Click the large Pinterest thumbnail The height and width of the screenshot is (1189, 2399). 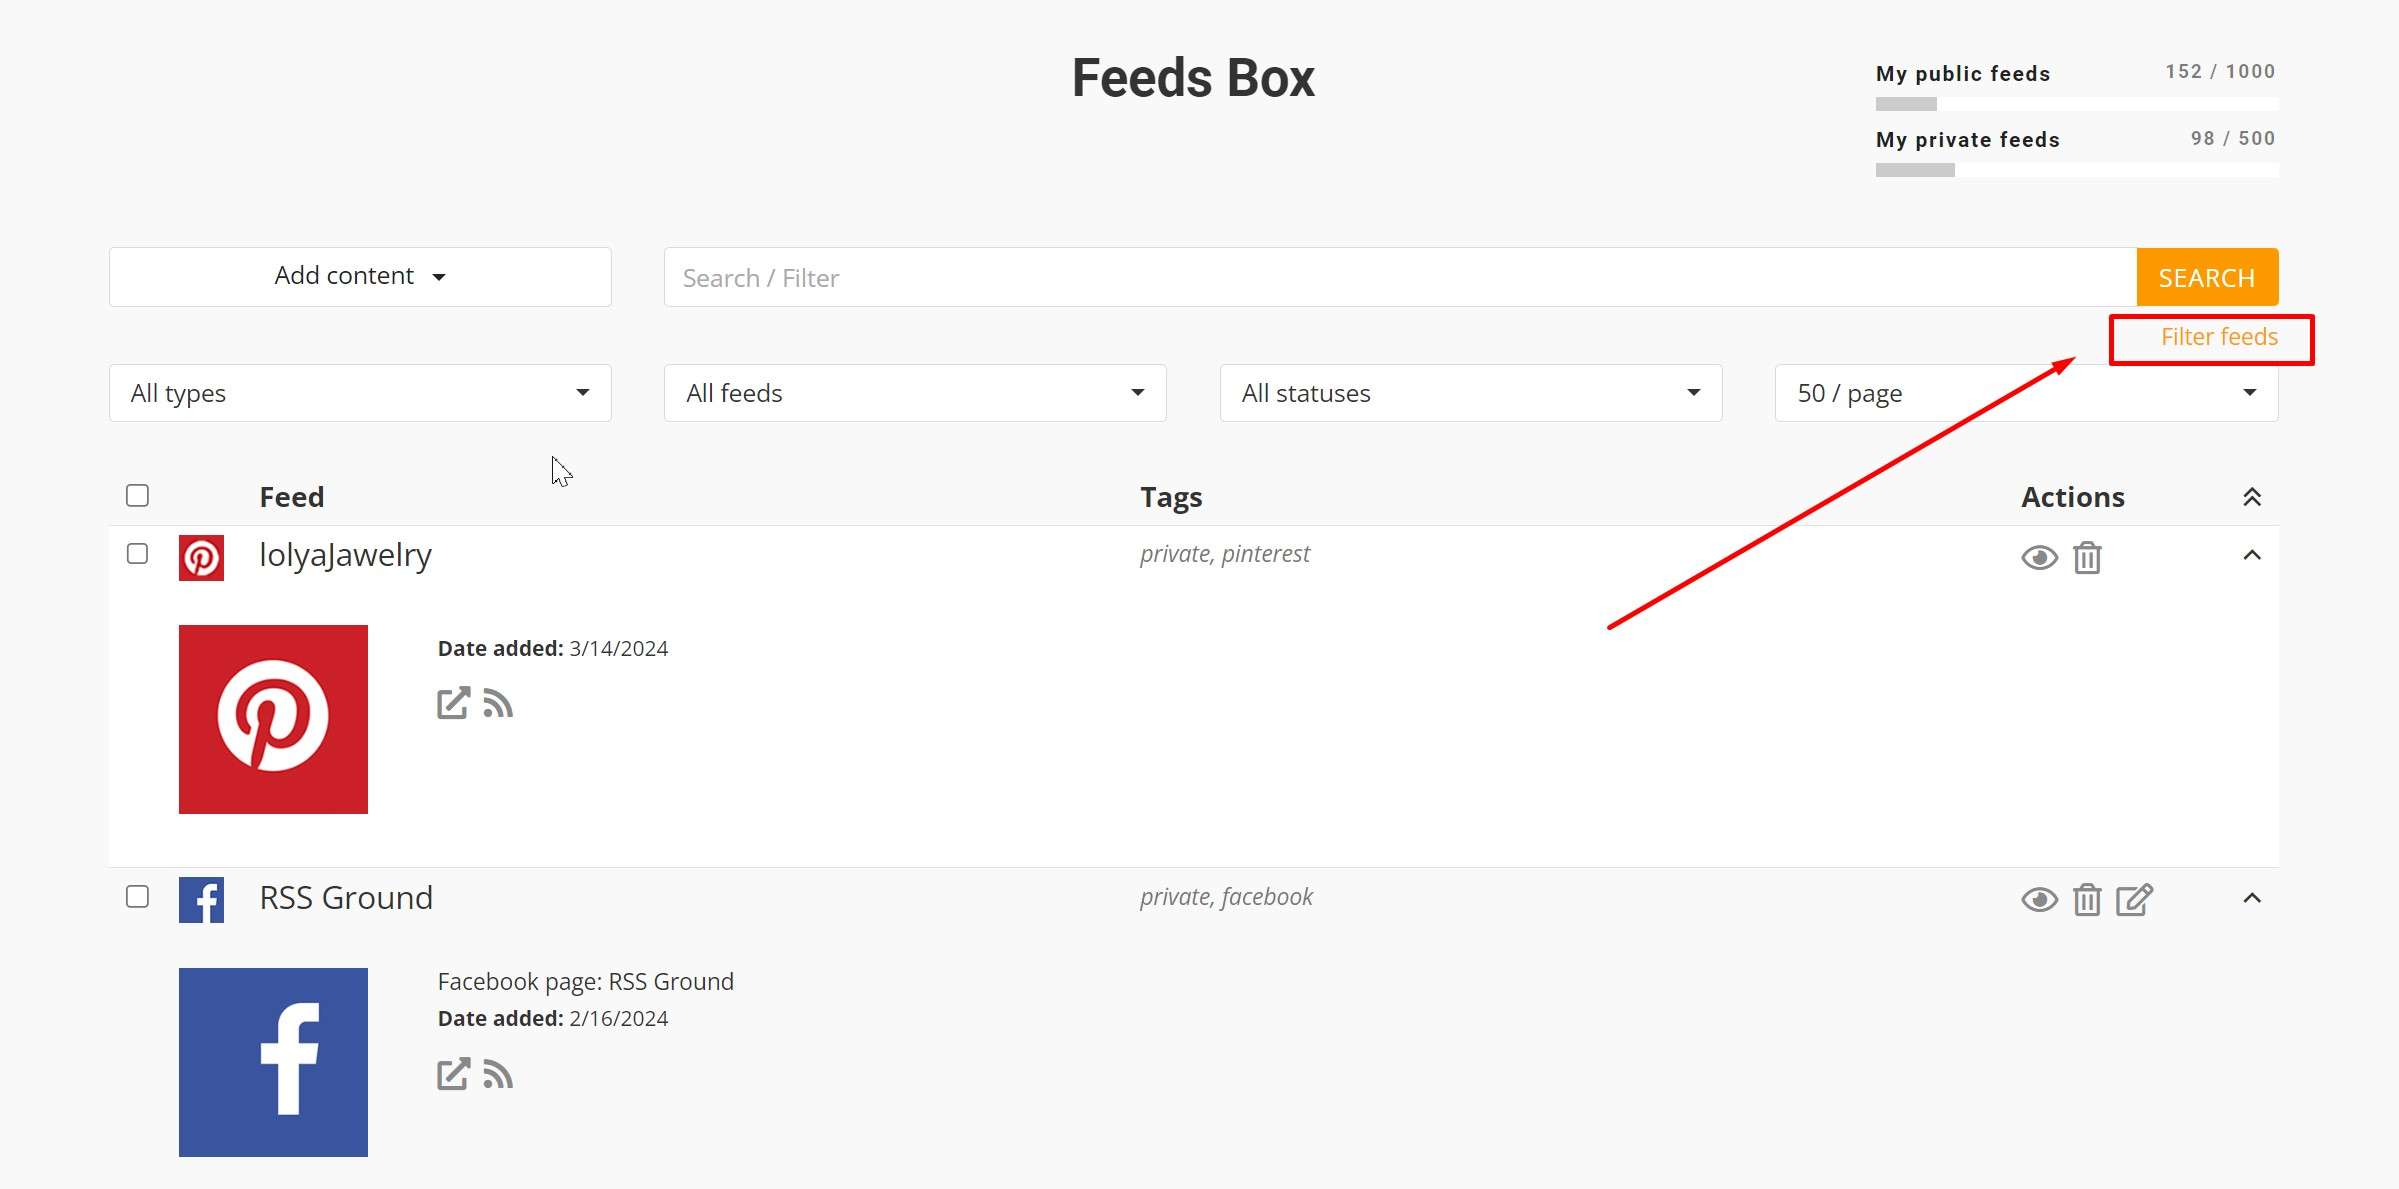pos(273,719)
